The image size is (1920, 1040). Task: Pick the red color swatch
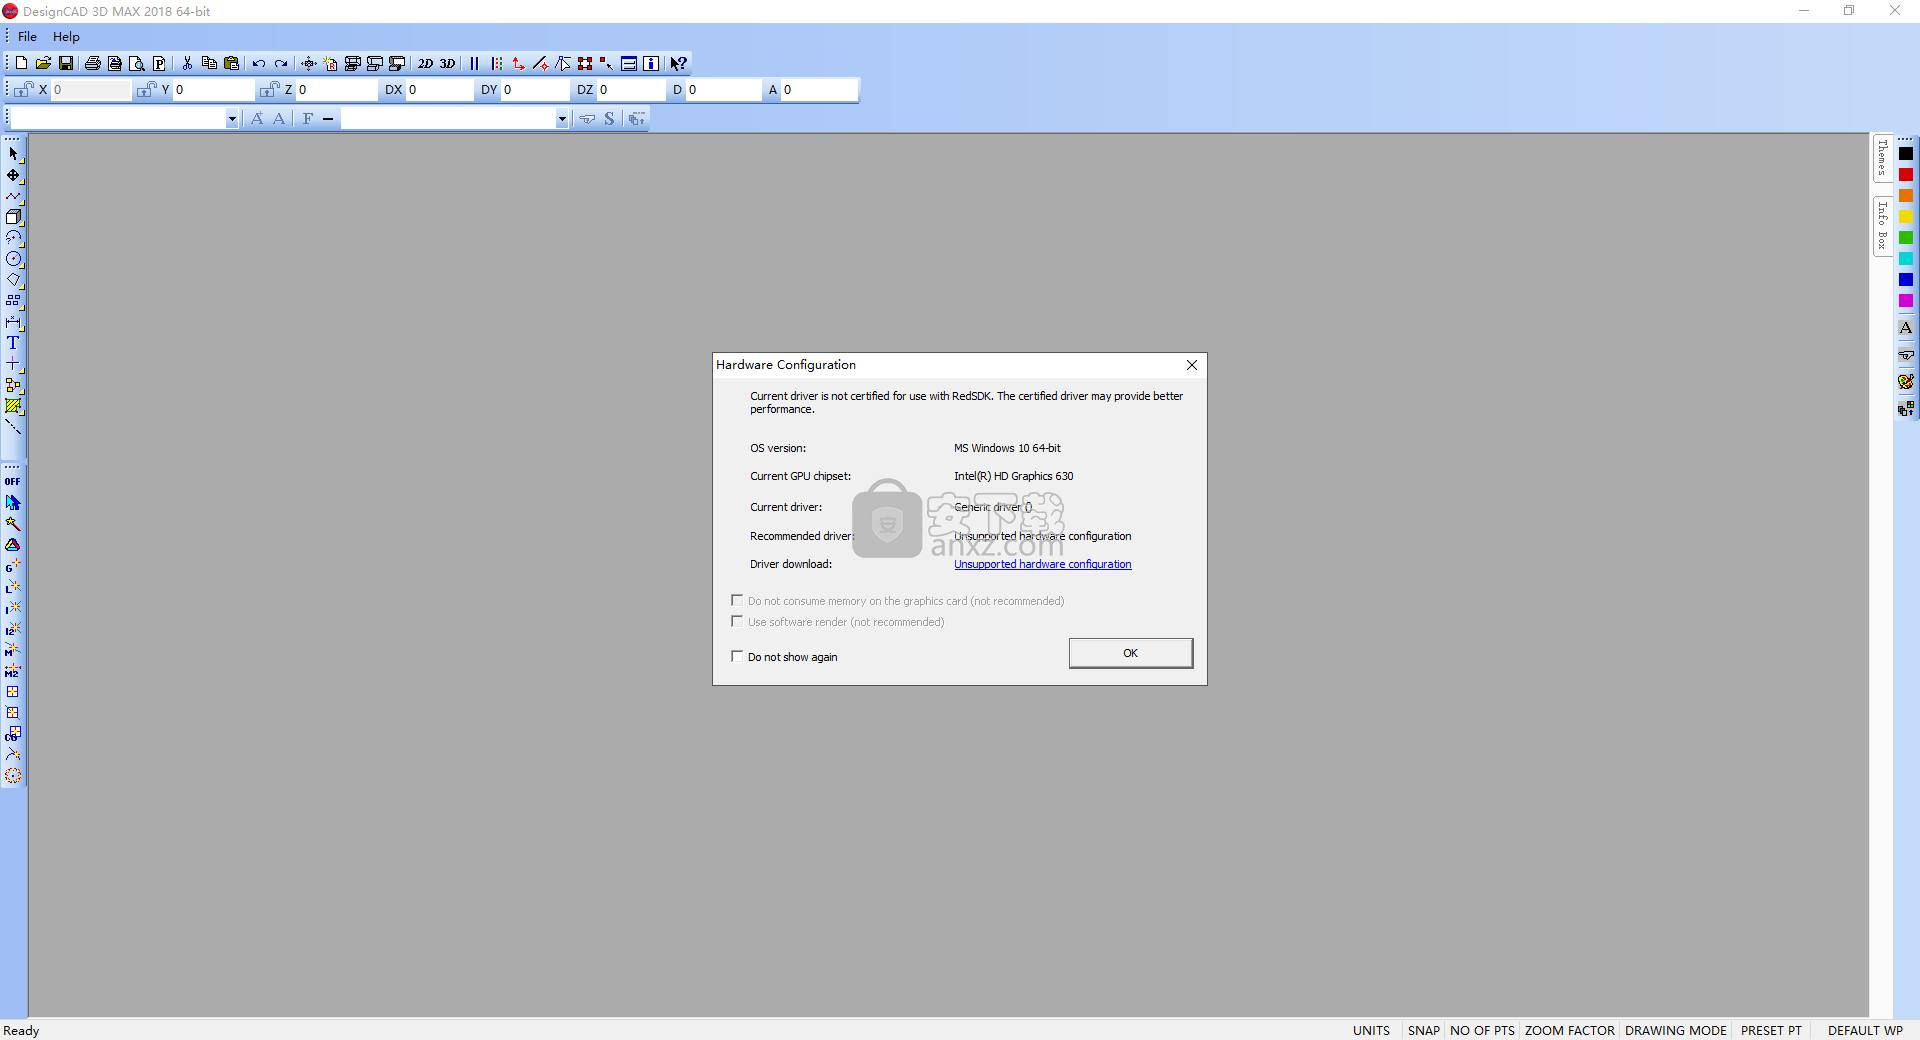pos(1906,175)
